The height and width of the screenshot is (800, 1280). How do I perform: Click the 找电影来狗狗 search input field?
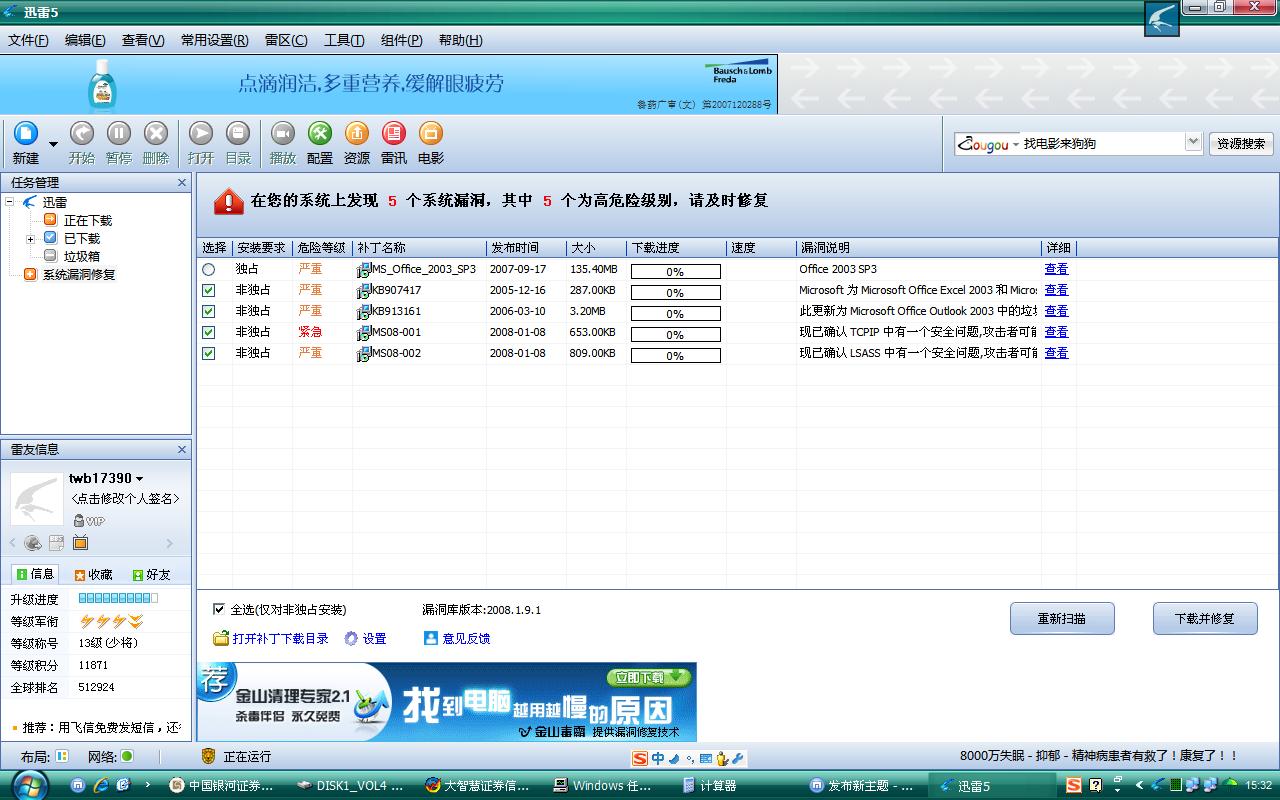click(x=1103, y=144)
